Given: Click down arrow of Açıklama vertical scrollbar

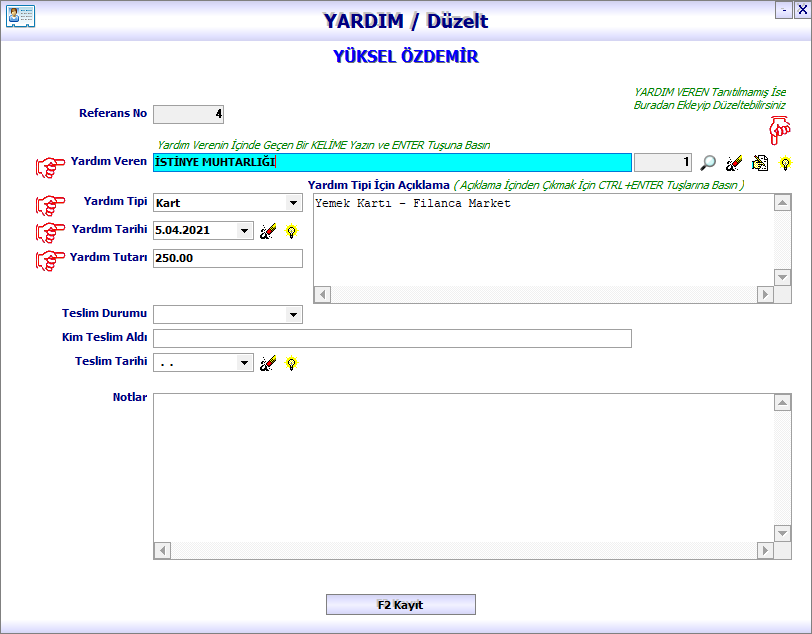Looking at the screenshot, I should coord(783,277).
